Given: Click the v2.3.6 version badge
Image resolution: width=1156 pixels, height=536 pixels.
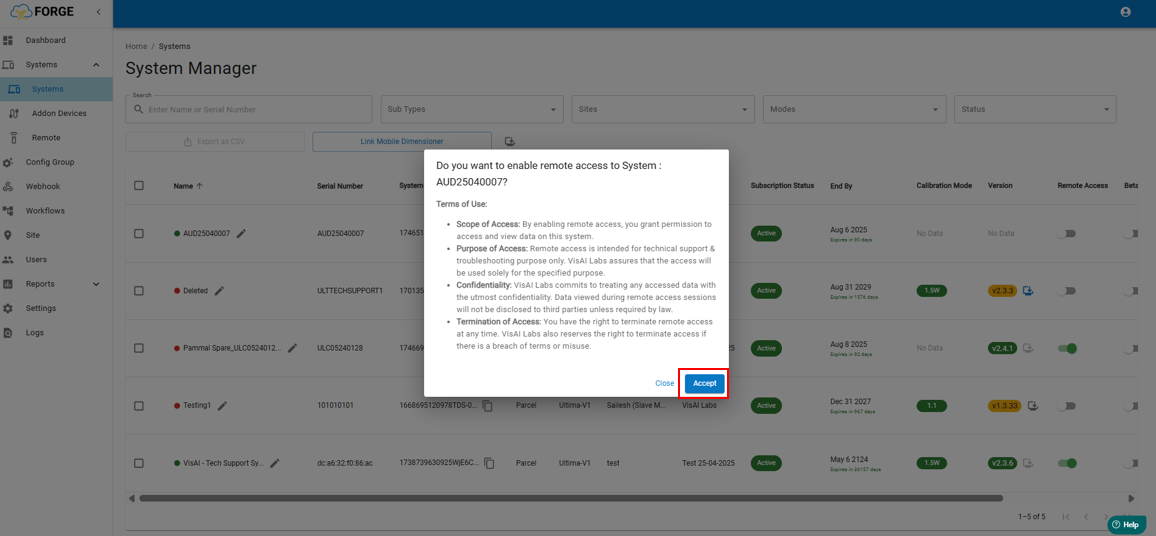Looking at the screenshot, I should [x=1003, y=463].
